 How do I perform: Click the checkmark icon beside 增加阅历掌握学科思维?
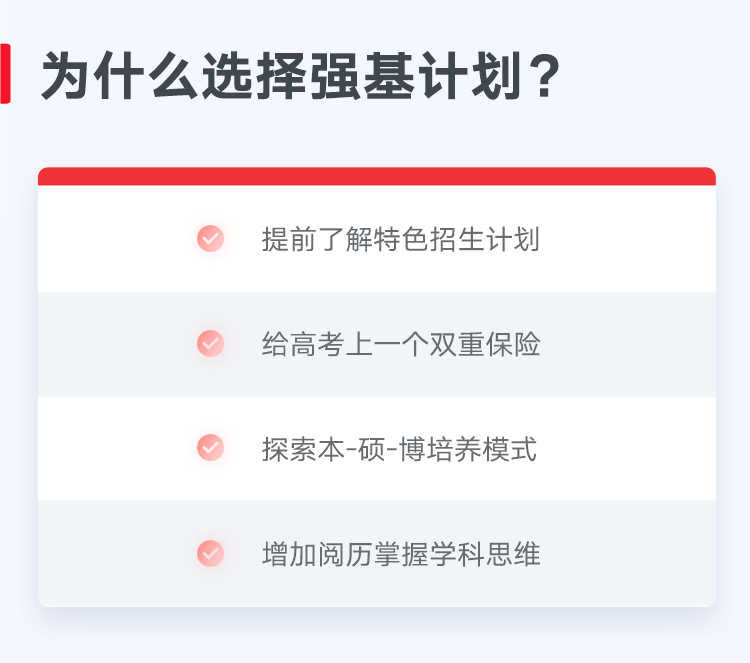[210, 553]
